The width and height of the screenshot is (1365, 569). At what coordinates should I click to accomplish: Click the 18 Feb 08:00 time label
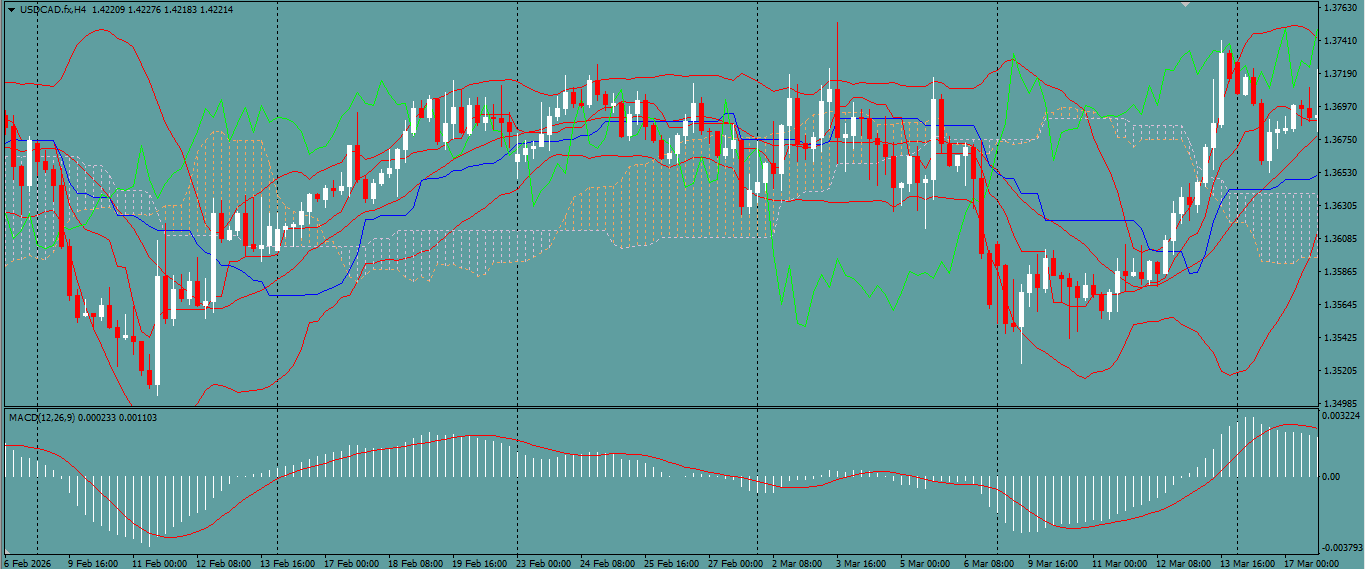point(416,563)
